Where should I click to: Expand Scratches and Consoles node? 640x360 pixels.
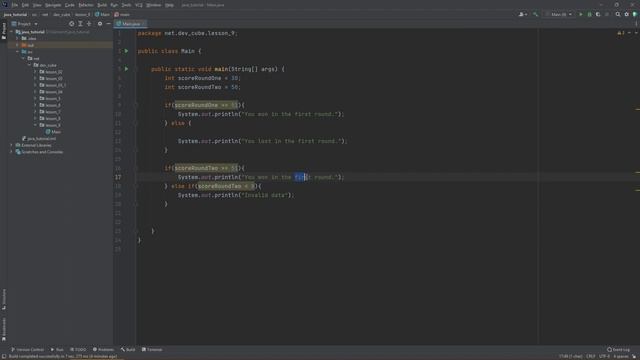[x=11, y=152]
